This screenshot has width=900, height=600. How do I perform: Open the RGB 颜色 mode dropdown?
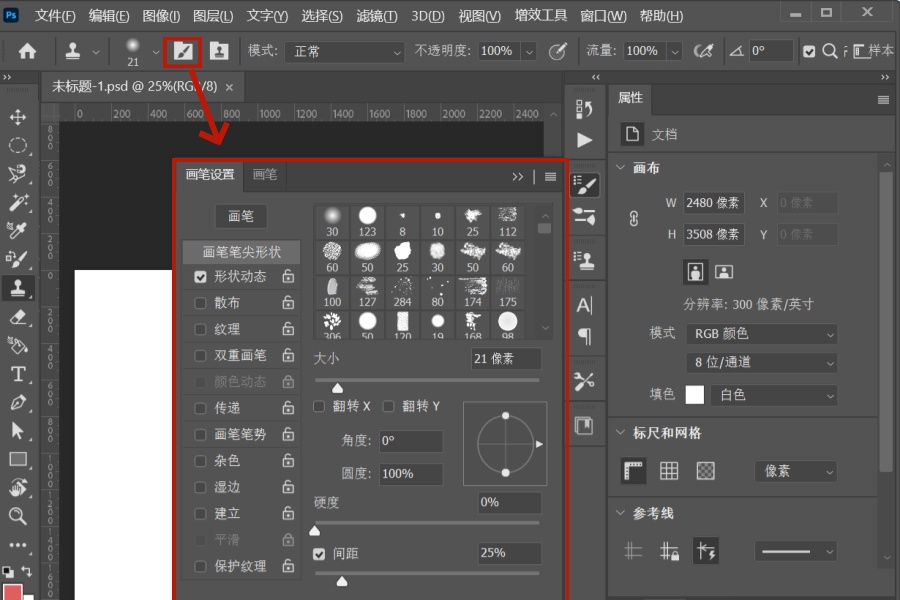pyautogui.click(x=762, y=334)
